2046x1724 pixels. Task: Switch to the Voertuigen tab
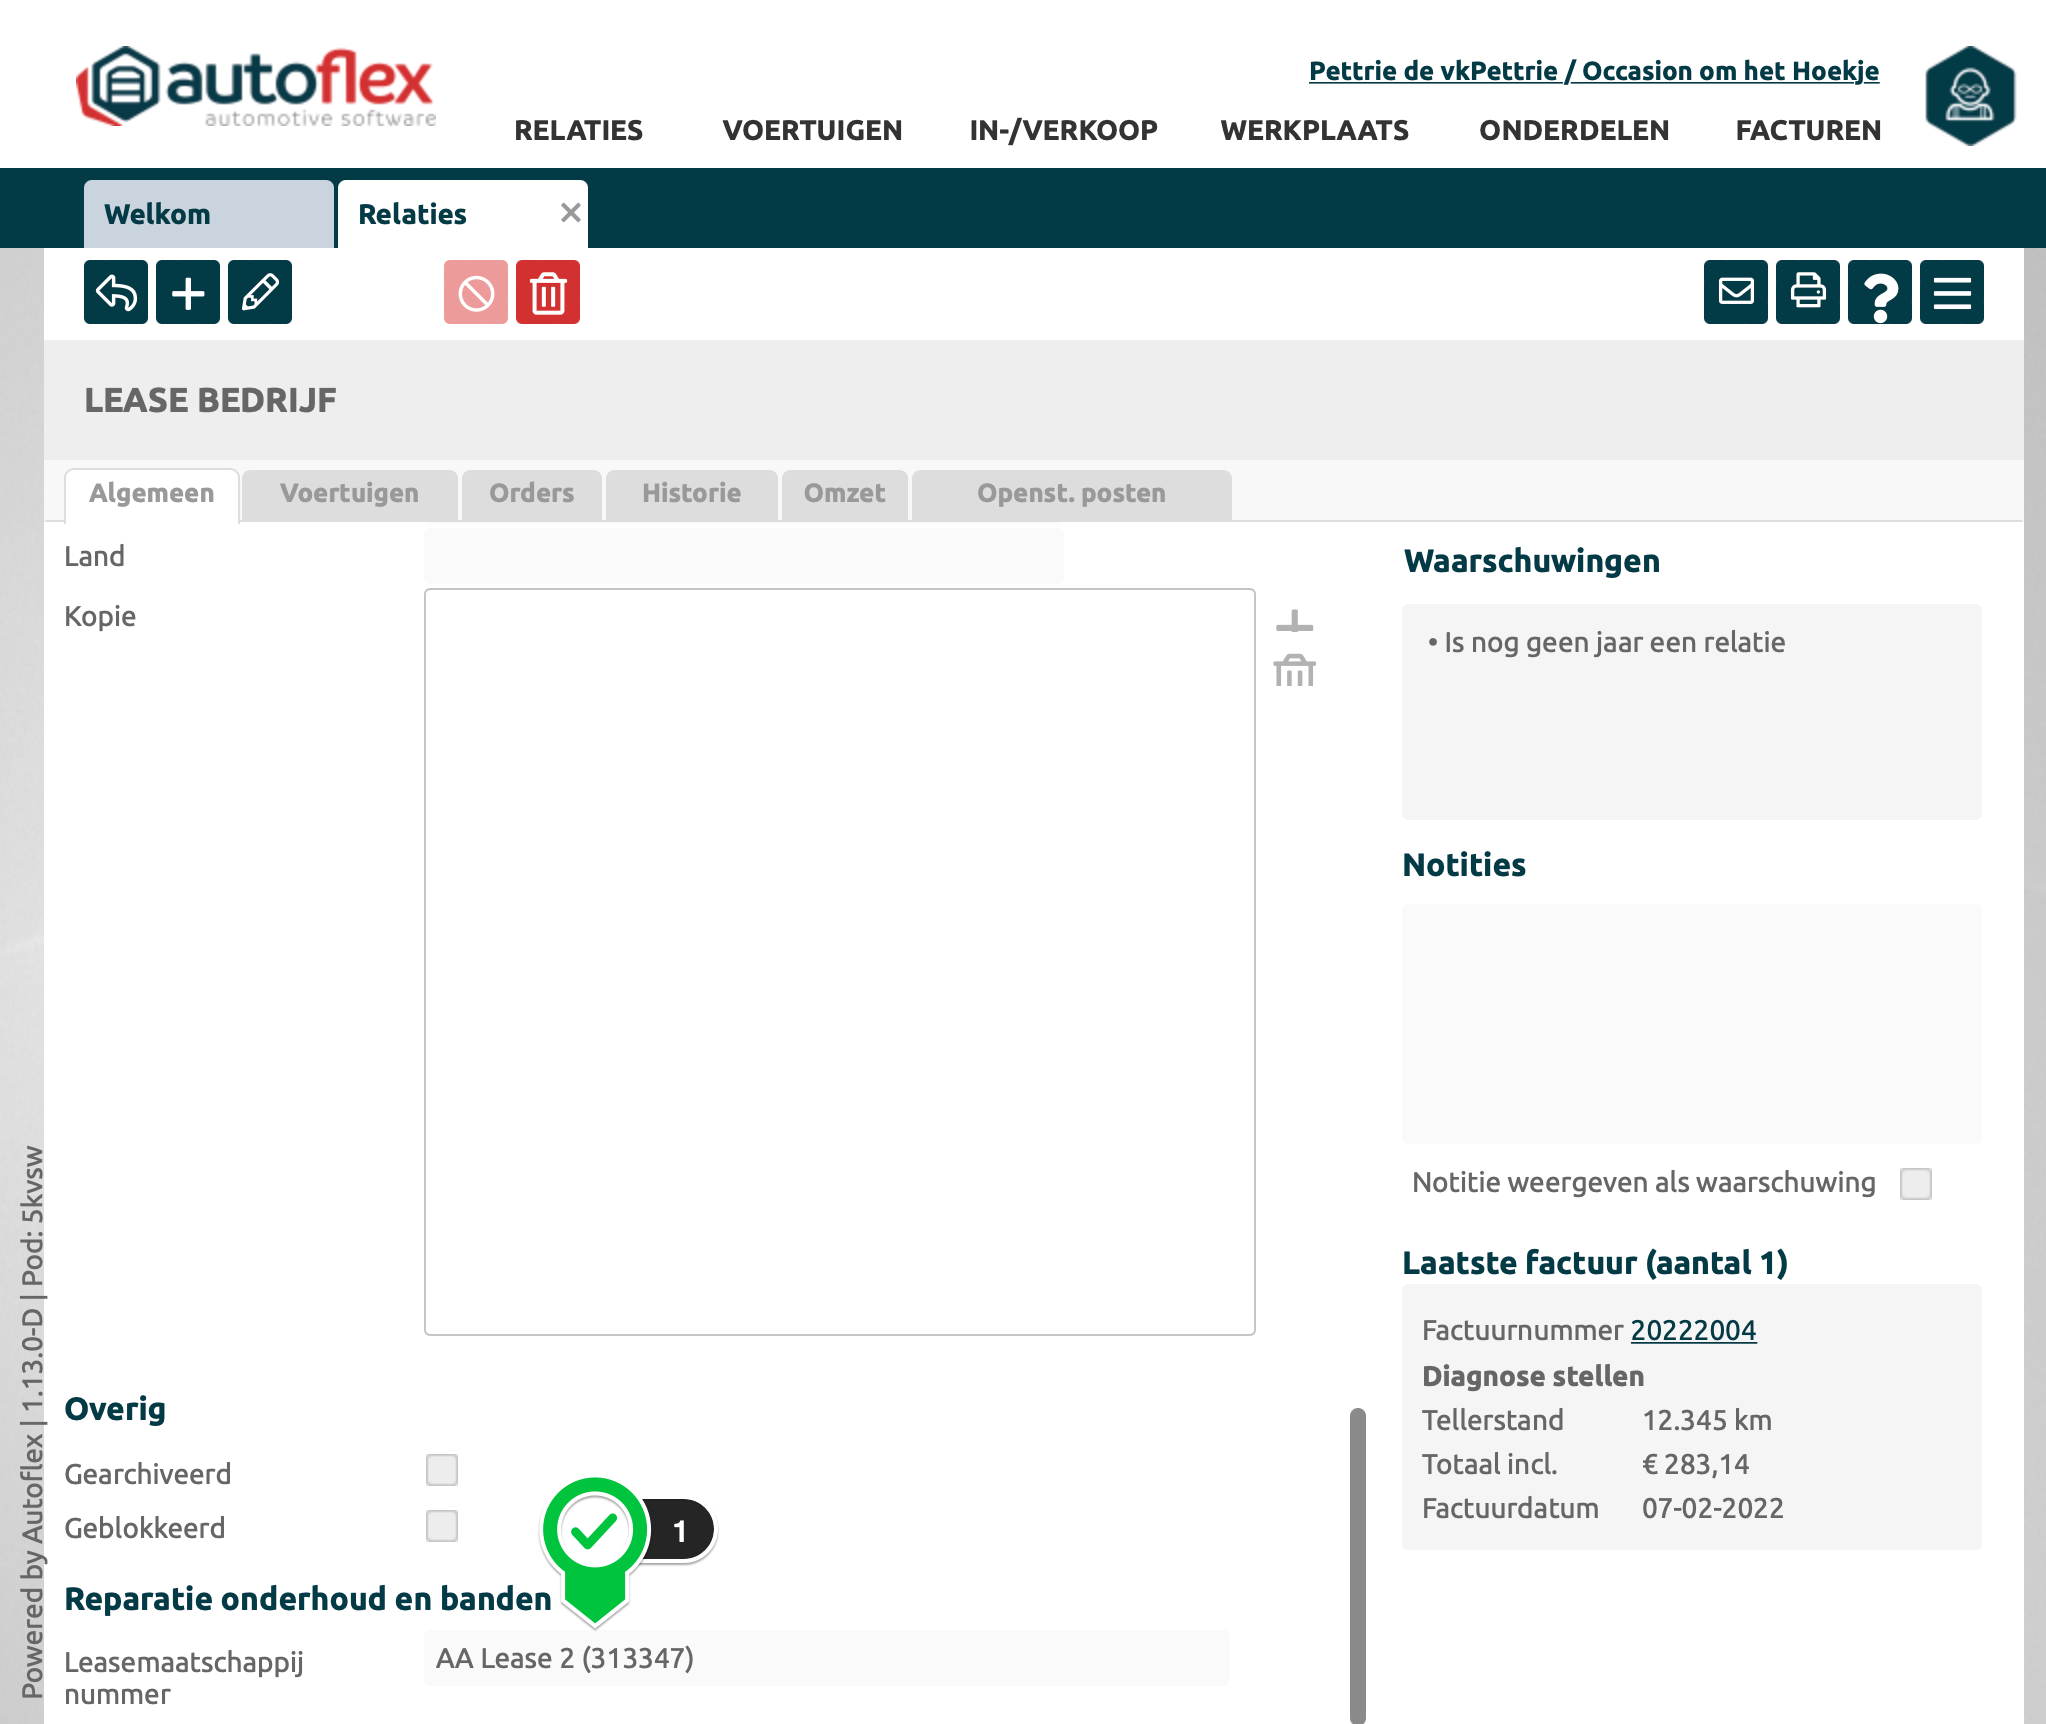(349, 494)
